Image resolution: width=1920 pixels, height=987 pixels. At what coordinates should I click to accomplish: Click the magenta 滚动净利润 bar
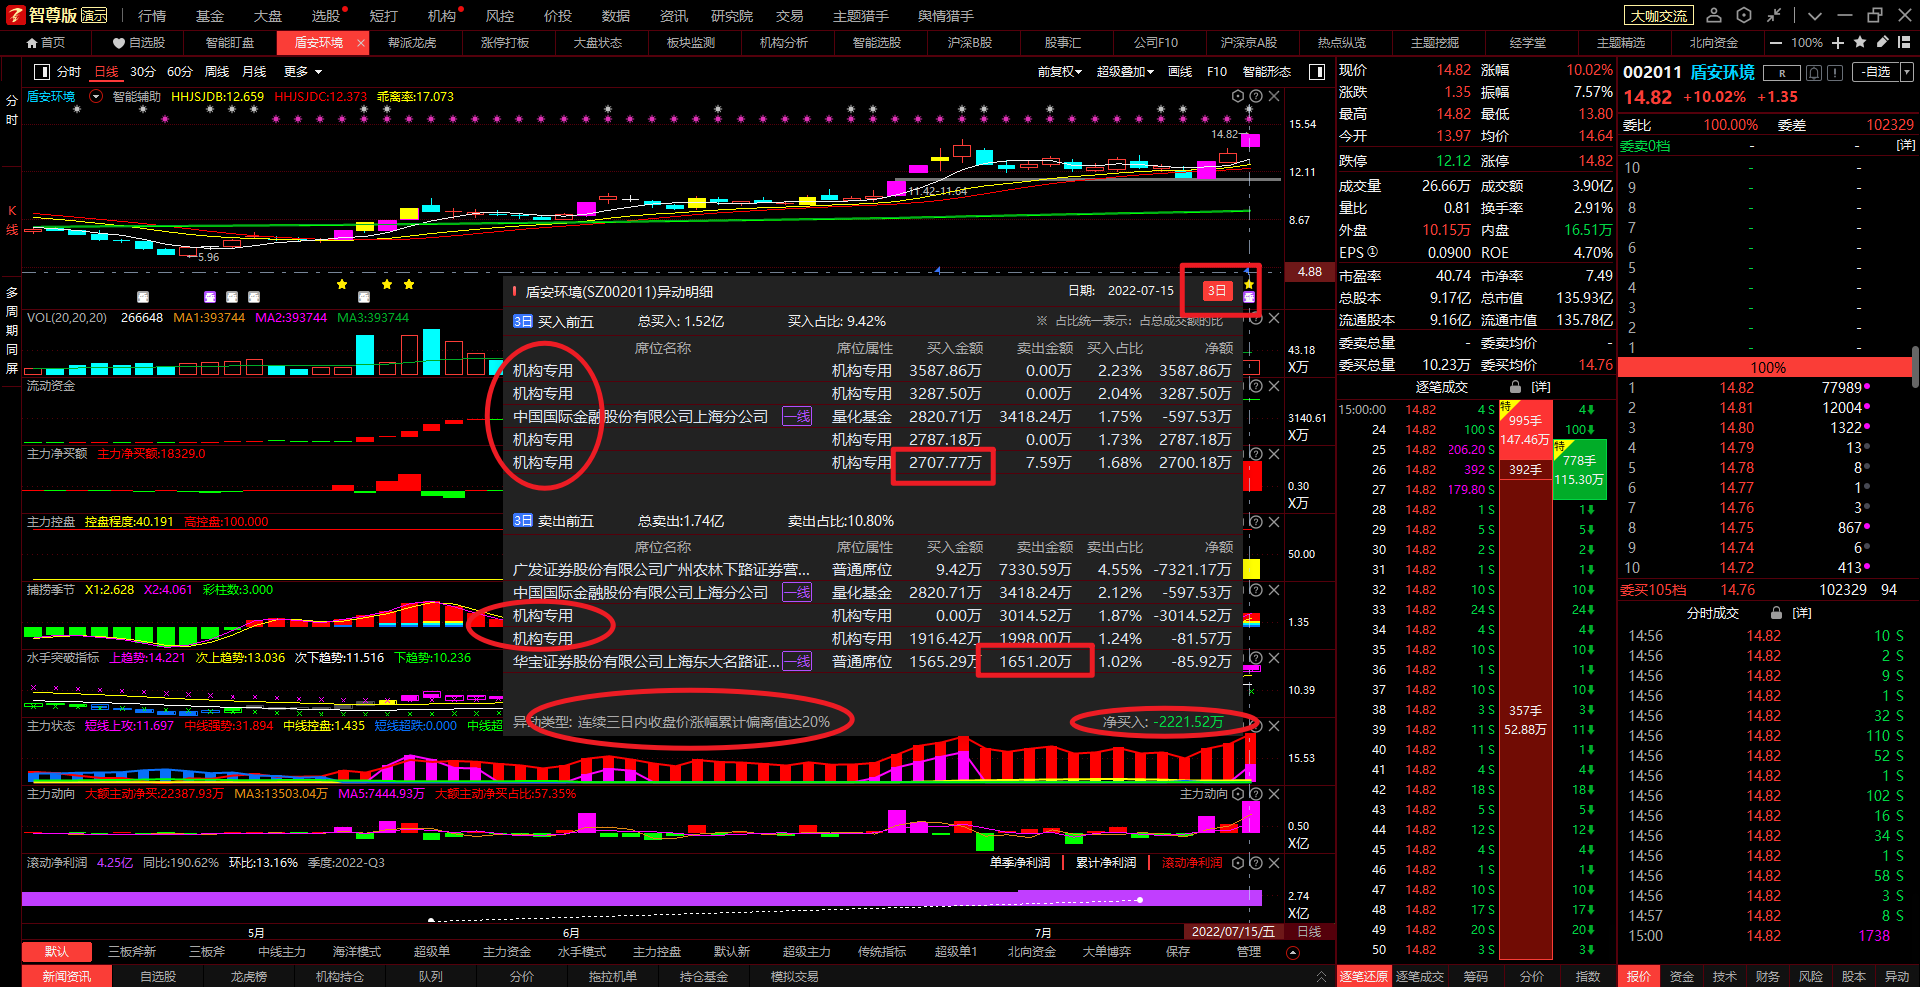pos(642,898)
